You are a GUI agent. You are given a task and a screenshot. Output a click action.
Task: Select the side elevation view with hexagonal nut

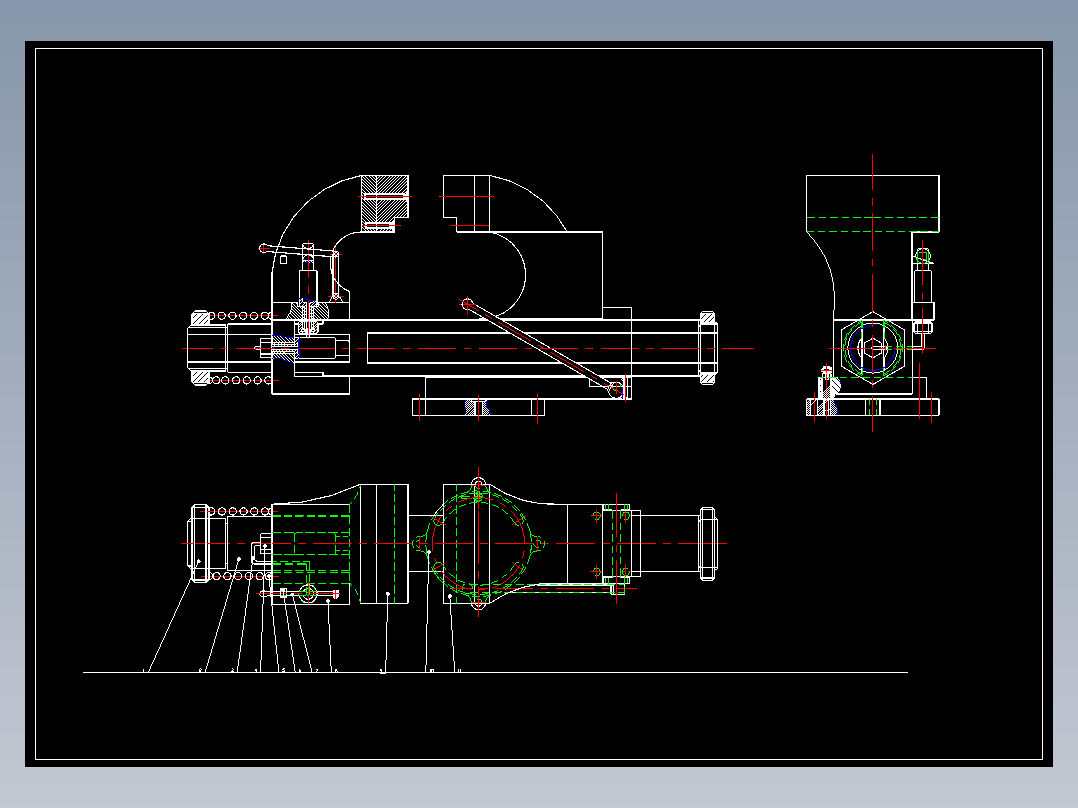click(872, 293)
